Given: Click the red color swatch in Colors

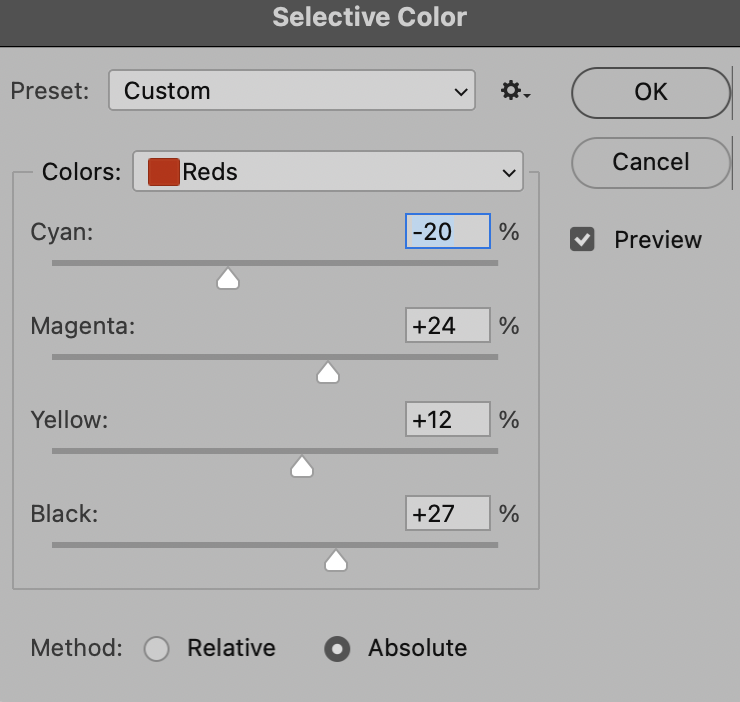Looking at the screenshot, I should pos(163,172).
